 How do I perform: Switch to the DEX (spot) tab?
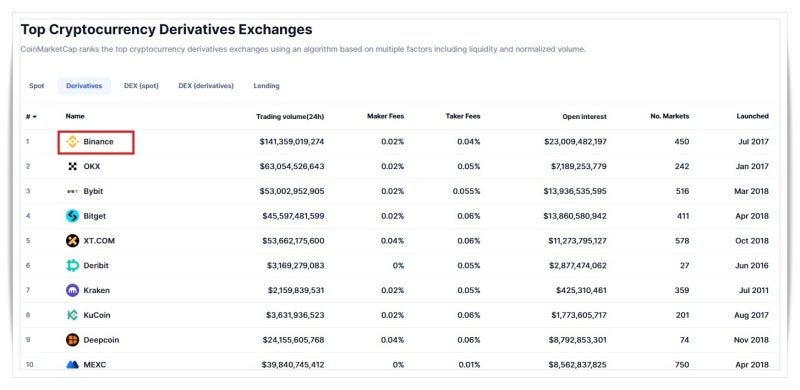tap(141, 86)
